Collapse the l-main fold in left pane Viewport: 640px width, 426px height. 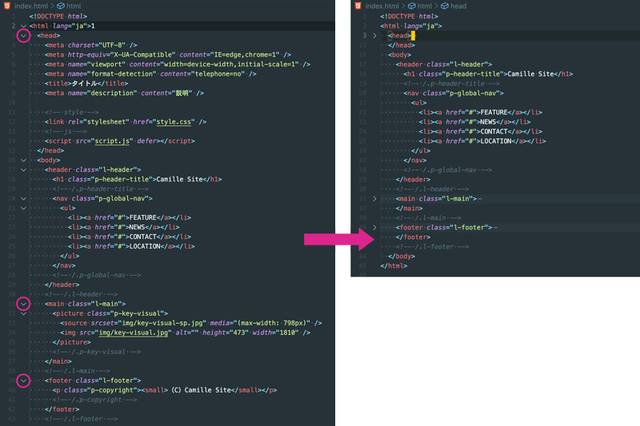point(23,304)
